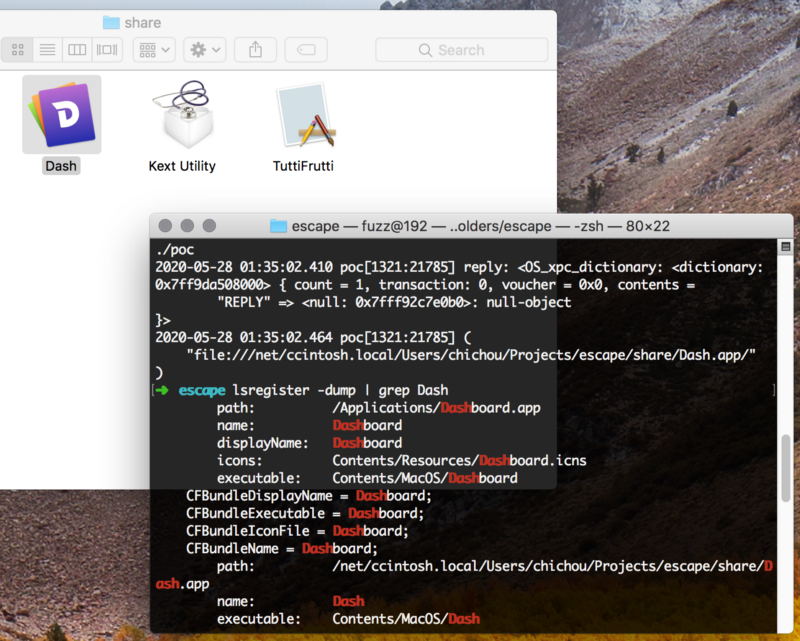Click the Terminal window title text
Viewport: 800px width, 641px height.
coord(481,226)
